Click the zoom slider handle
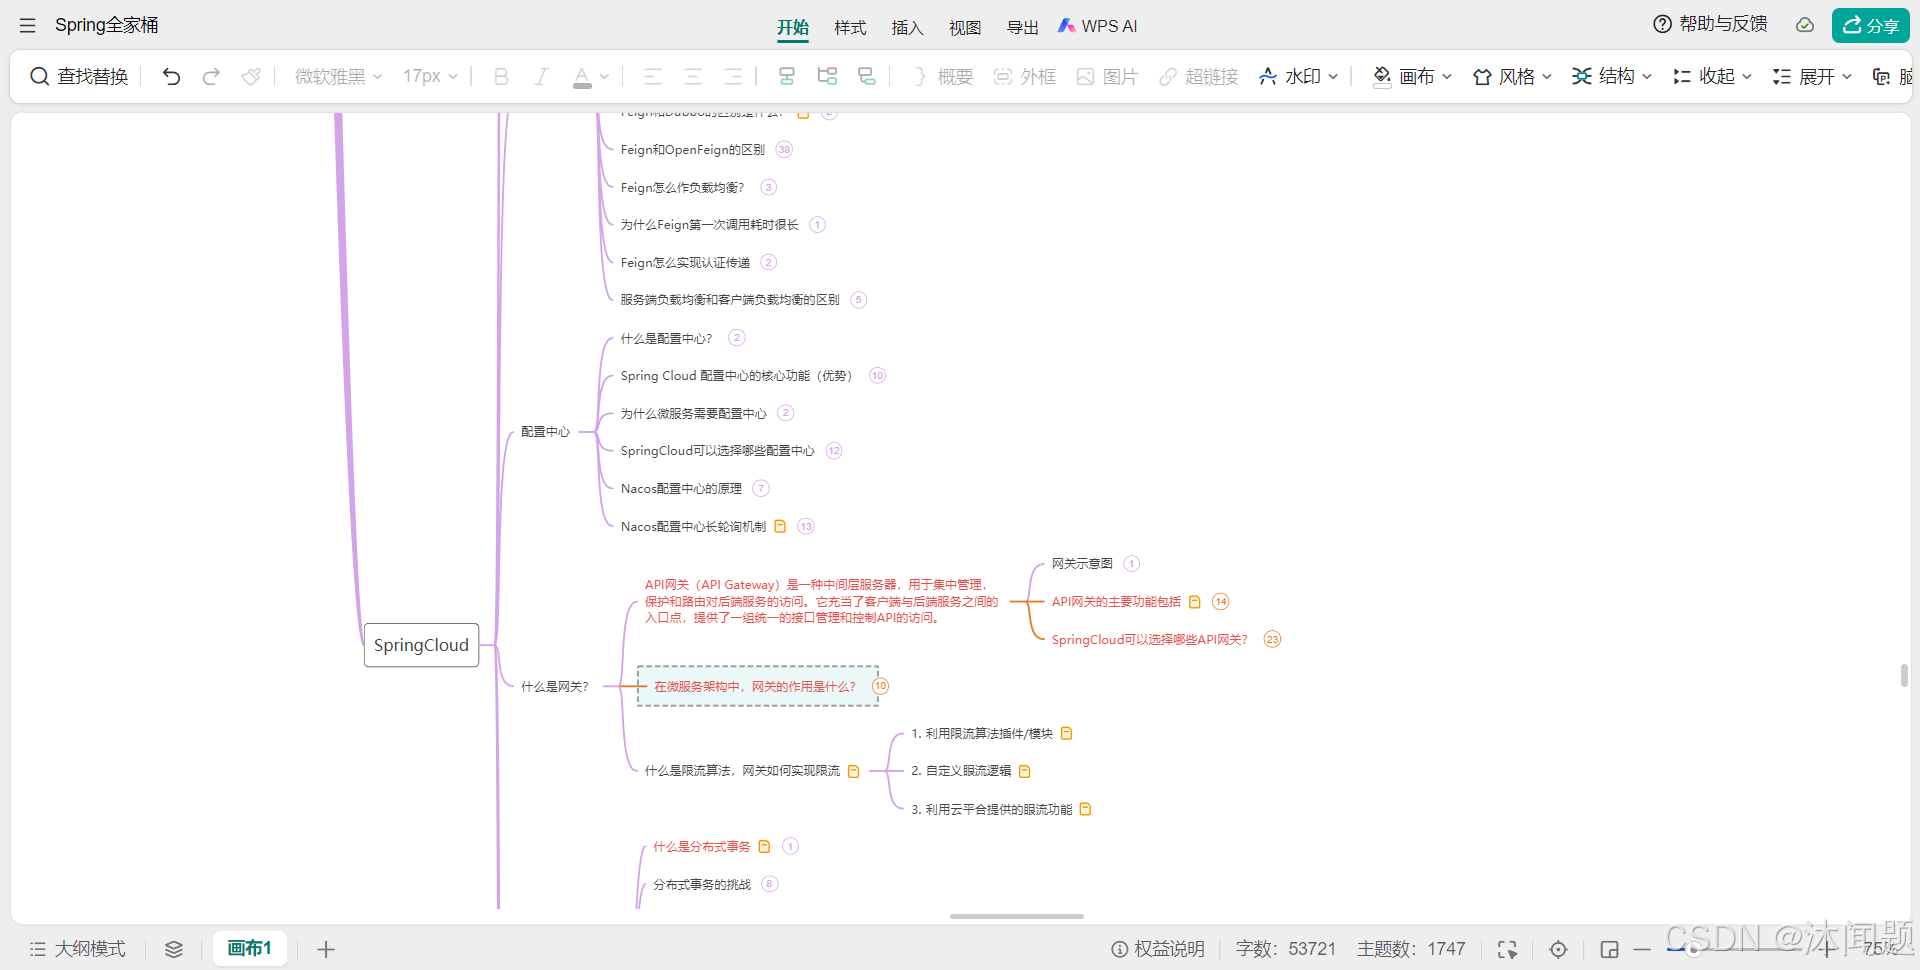The image size is (1920, 970). point(1693,949)
